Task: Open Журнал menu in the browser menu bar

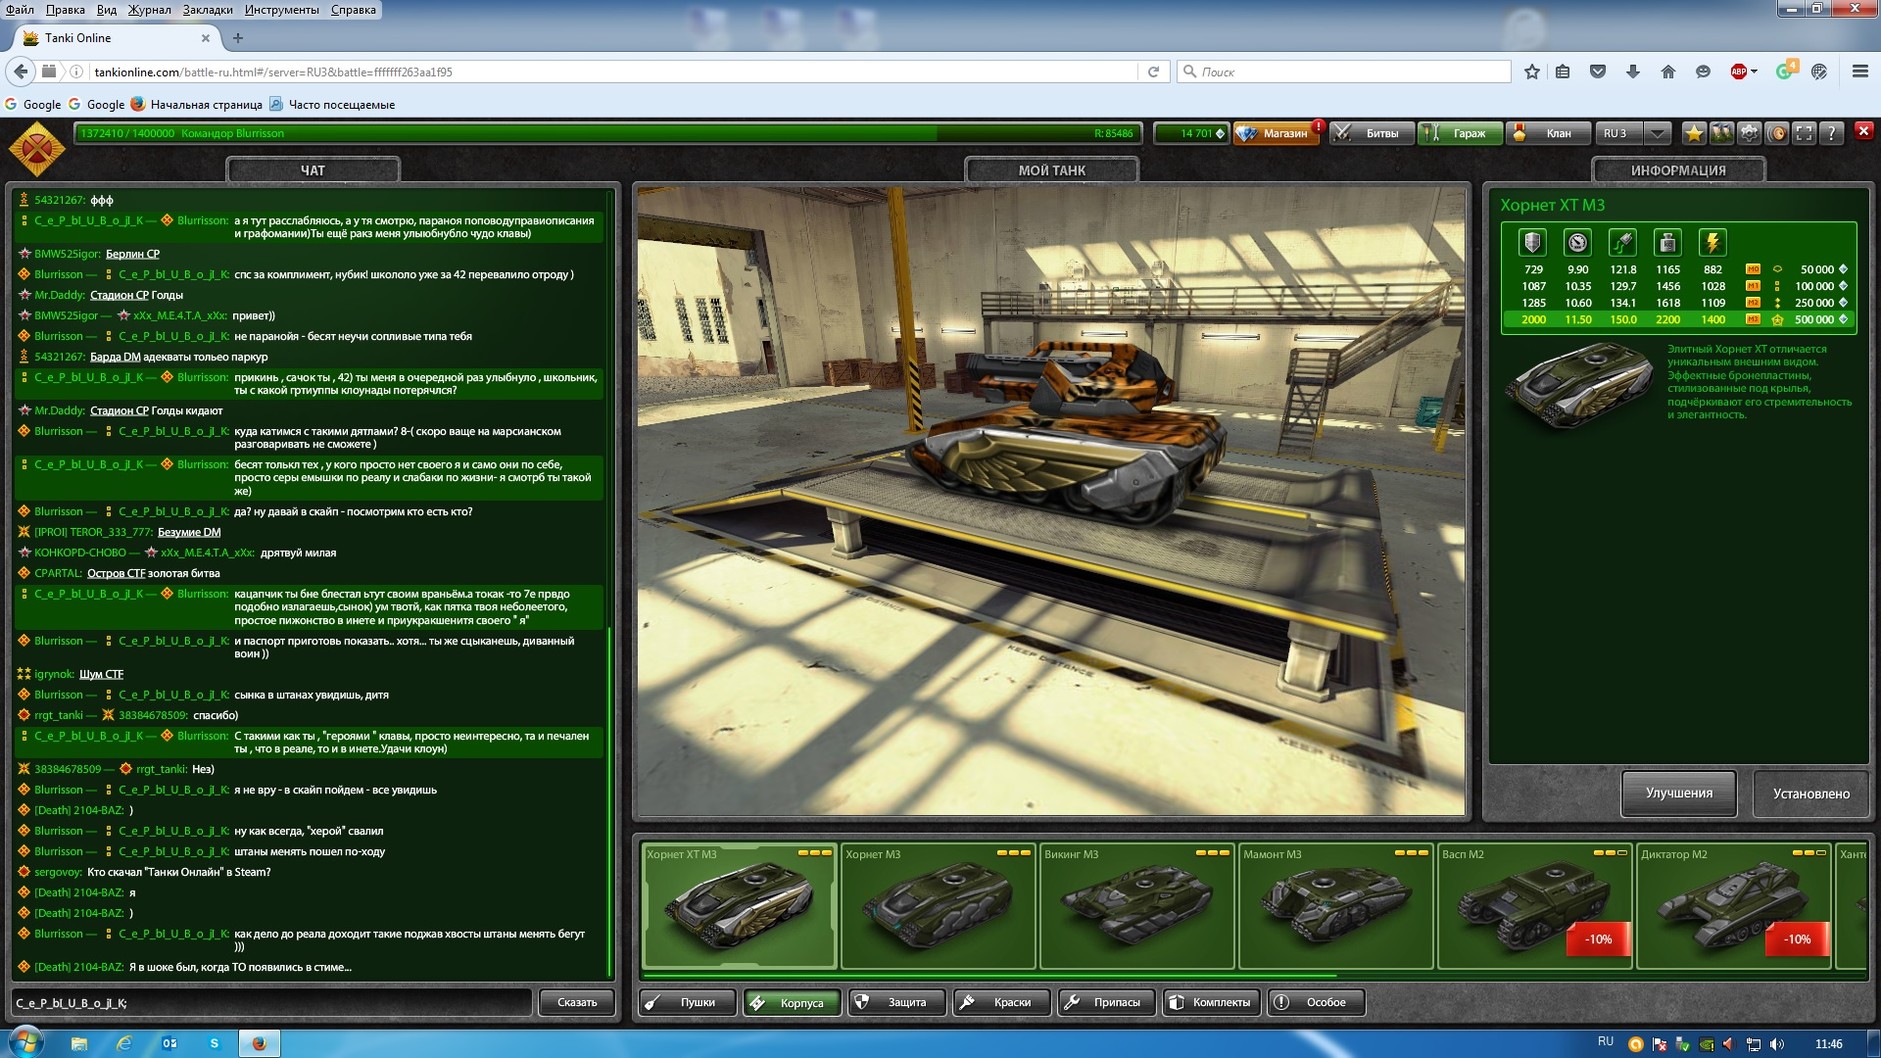Action: click(x=149, y=10)
